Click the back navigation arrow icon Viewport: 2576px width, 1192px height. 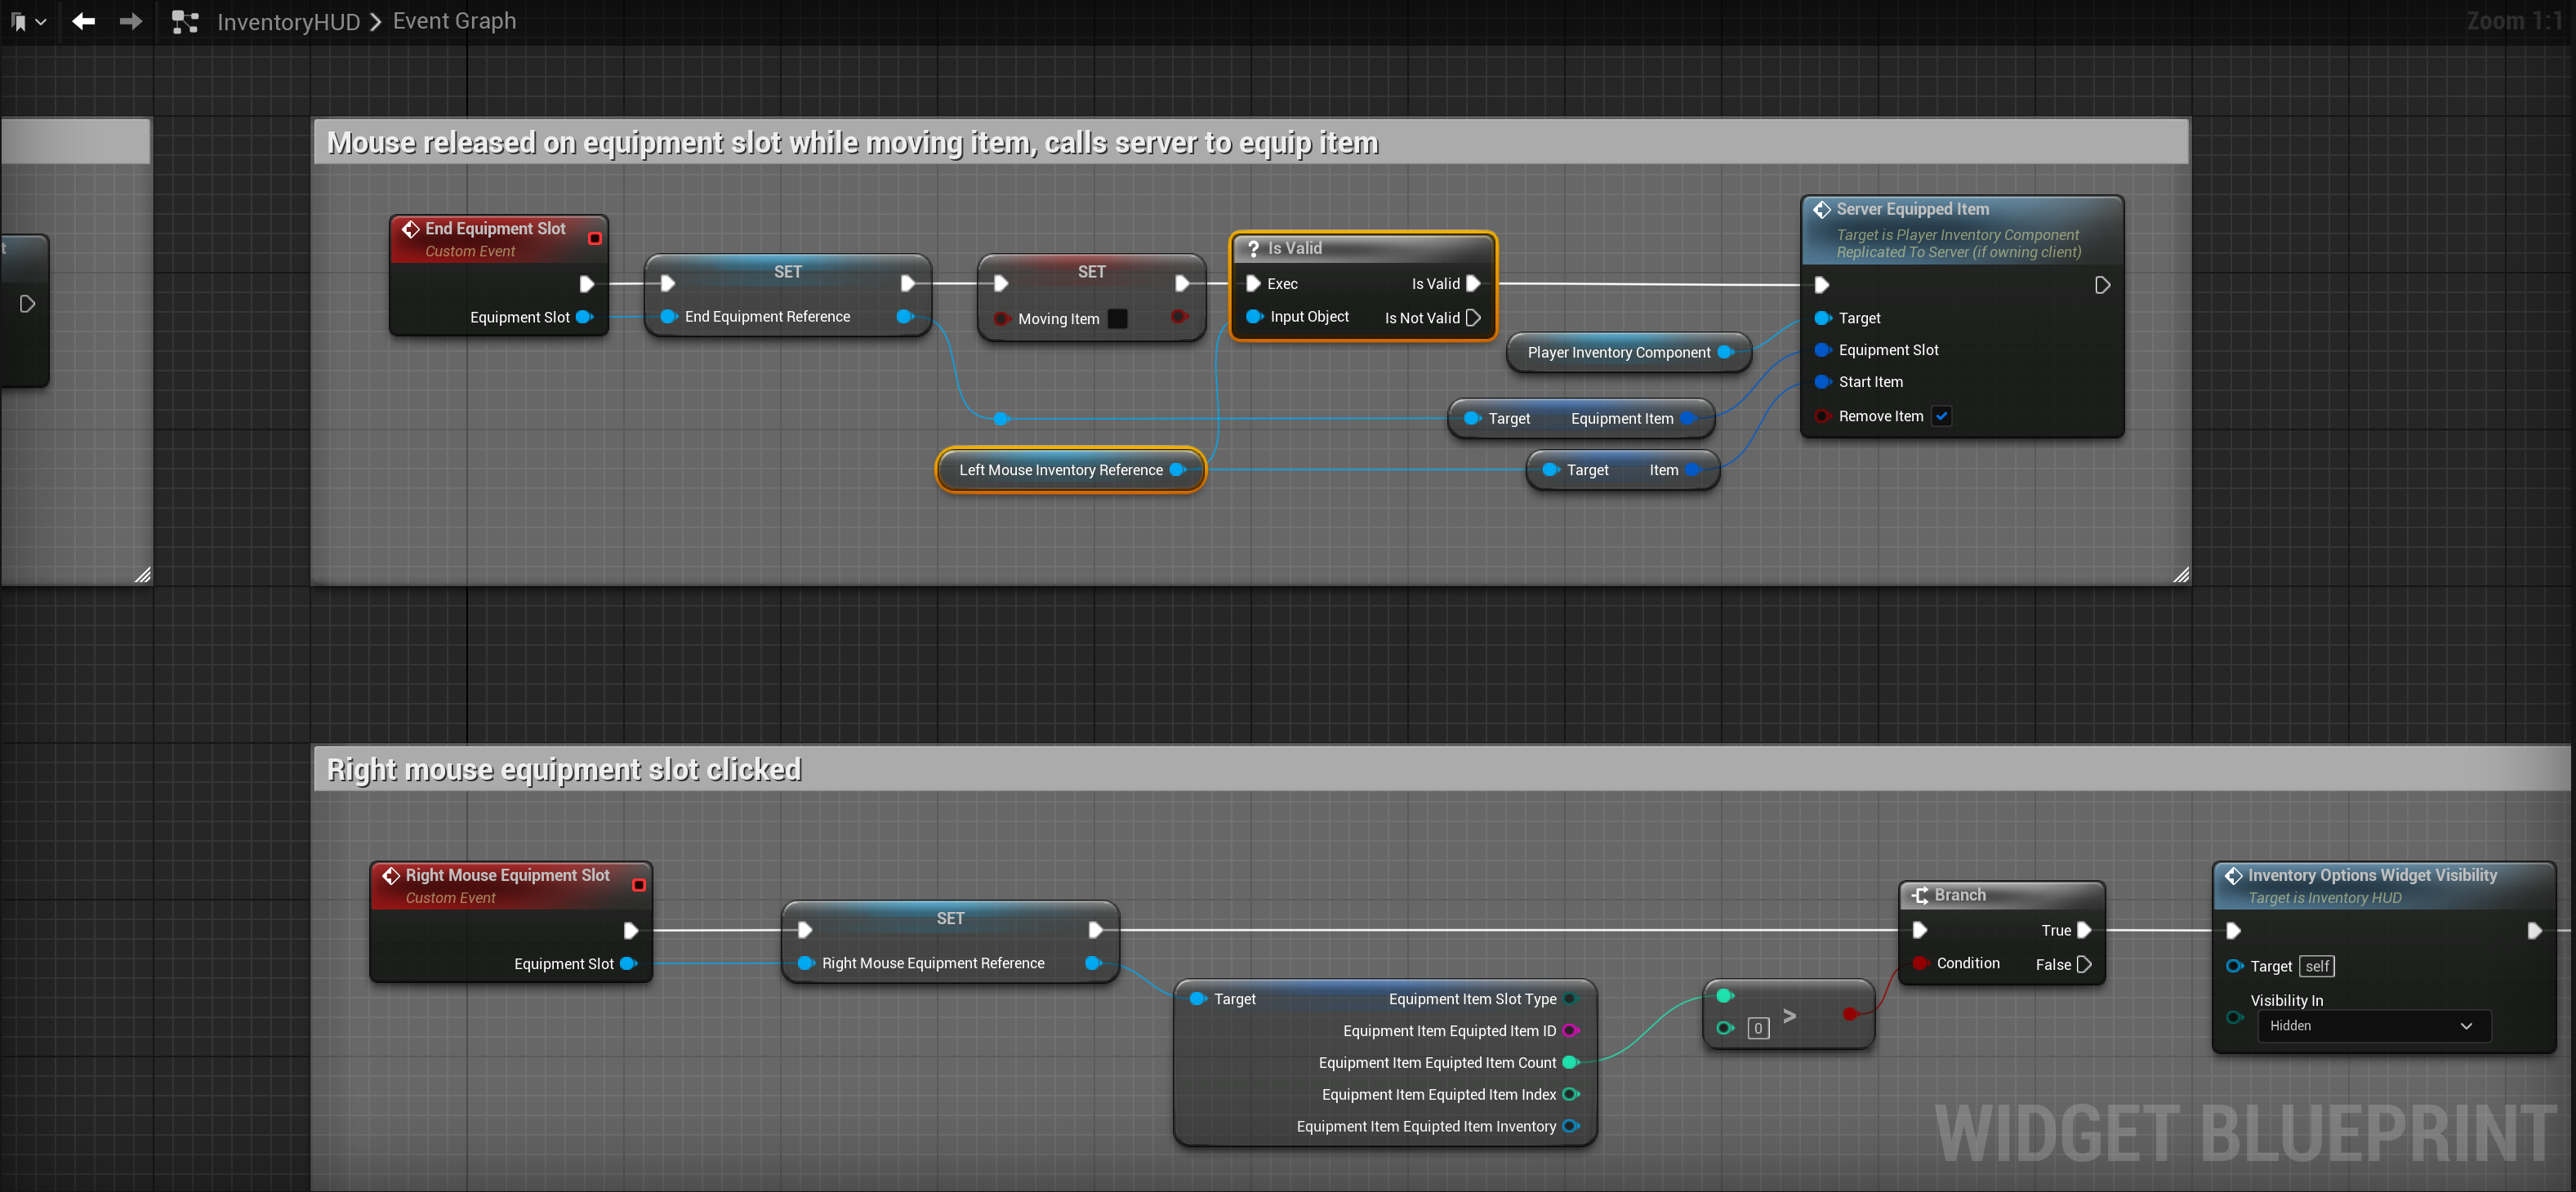click(83, 21)
